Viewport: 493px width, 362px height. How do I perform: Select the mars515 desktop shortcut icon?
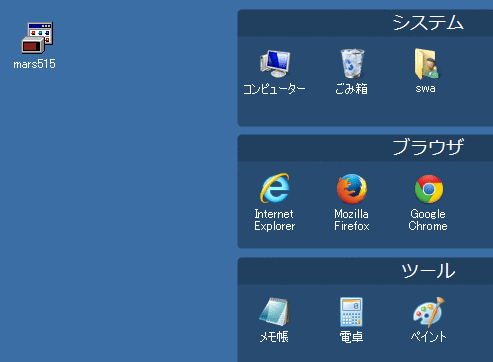[x=37, y=38]
